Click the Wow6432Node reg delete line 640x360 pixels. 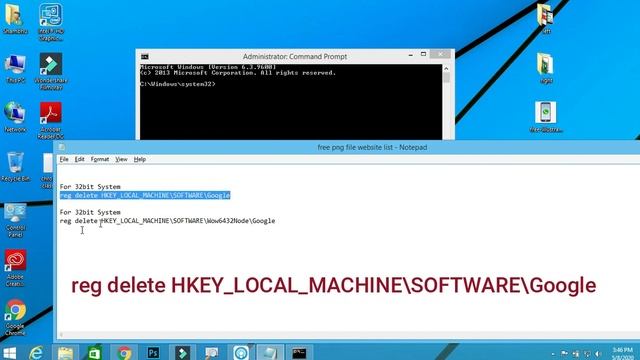tap(167, 221)
